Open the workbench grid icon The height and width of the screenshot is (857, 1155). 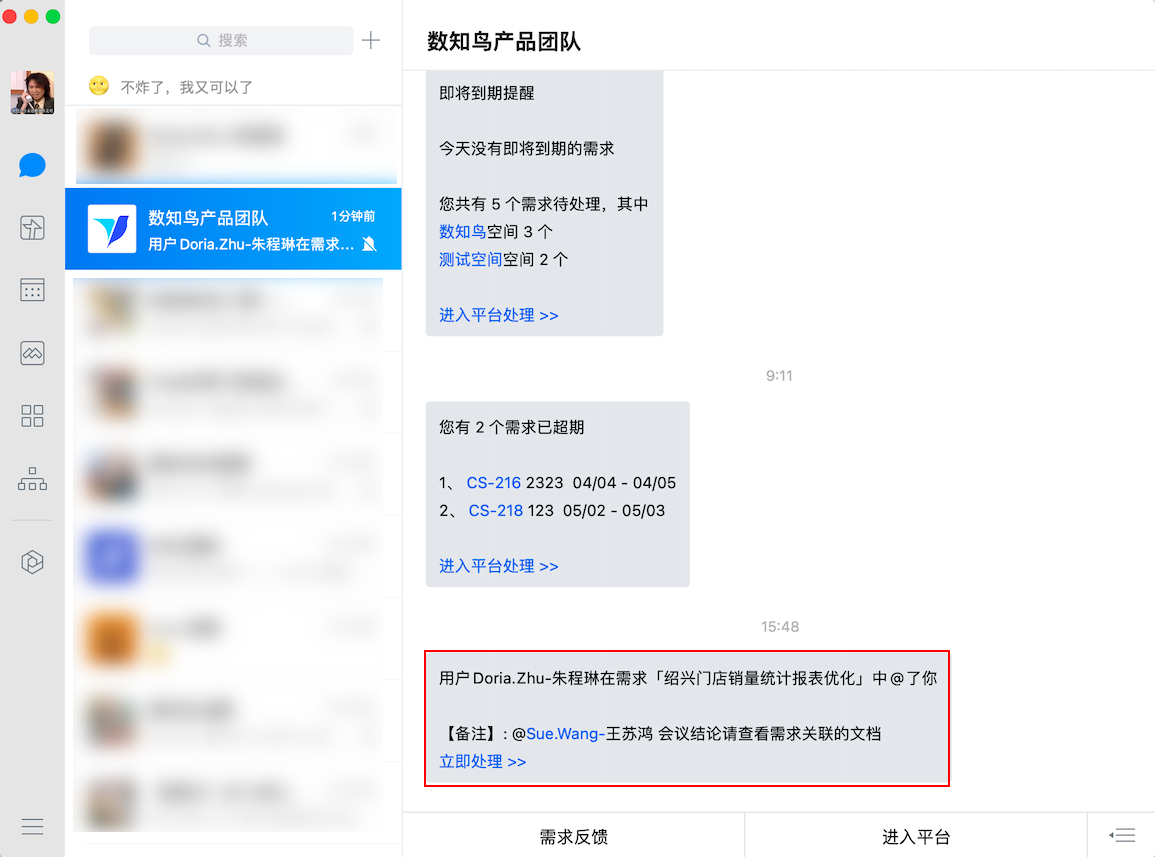coord(32,416)
